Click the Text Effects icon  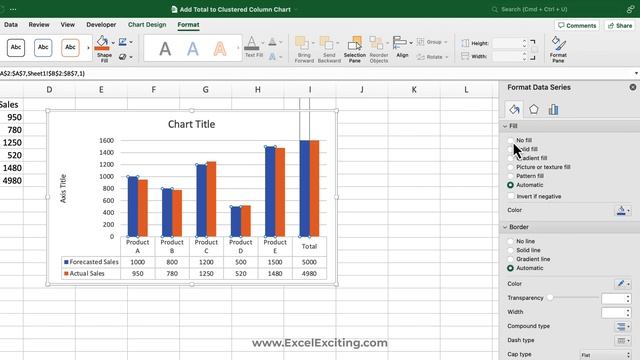[272, 57]
